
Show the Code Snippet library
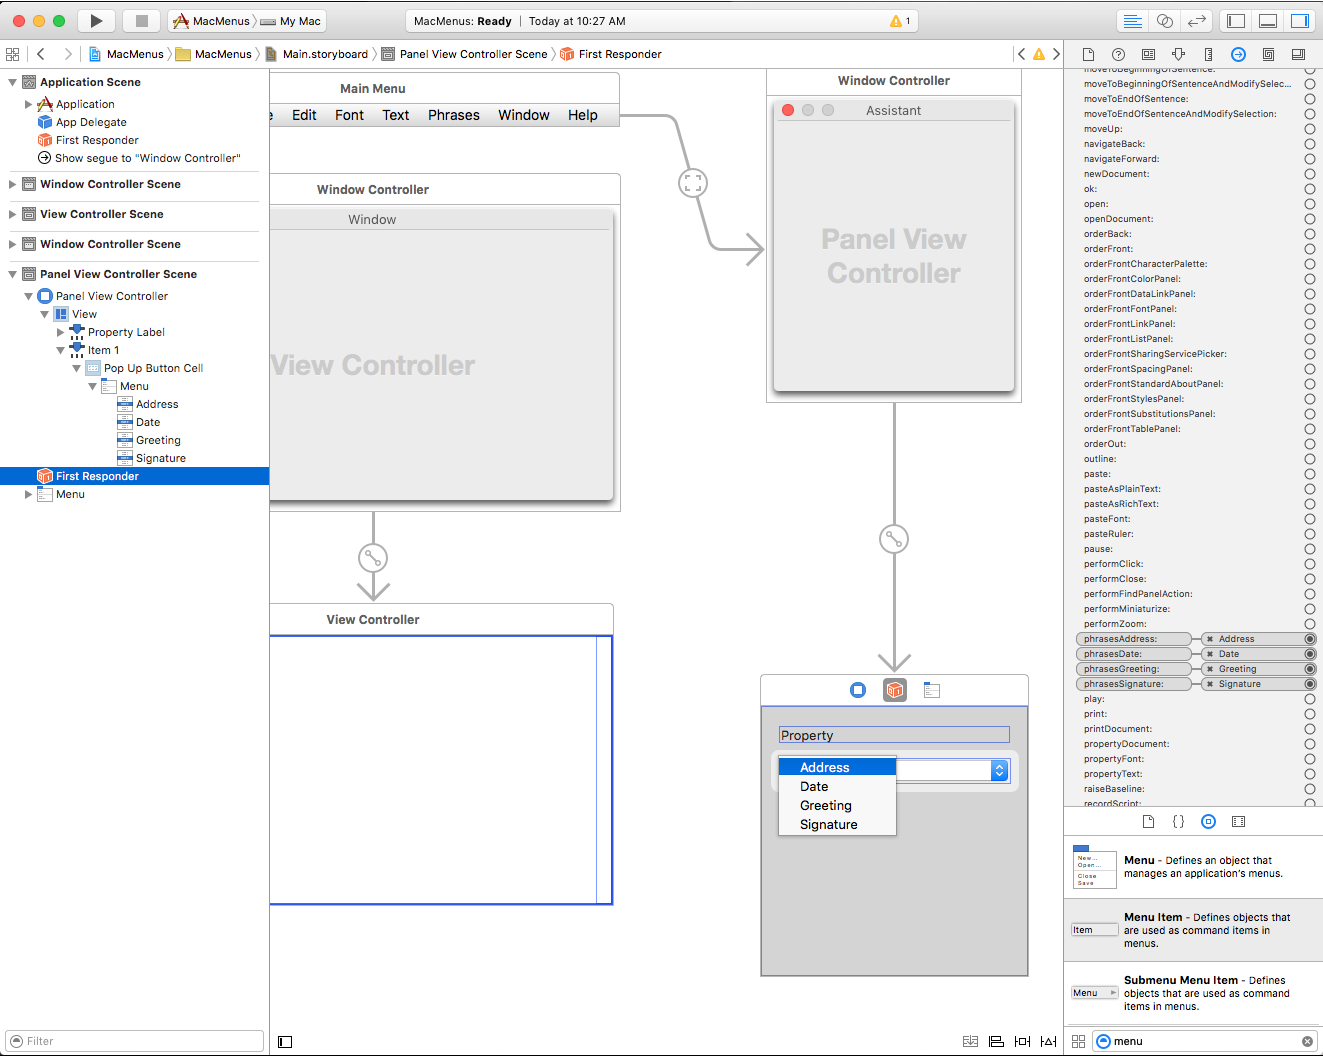coord(1178,822)
